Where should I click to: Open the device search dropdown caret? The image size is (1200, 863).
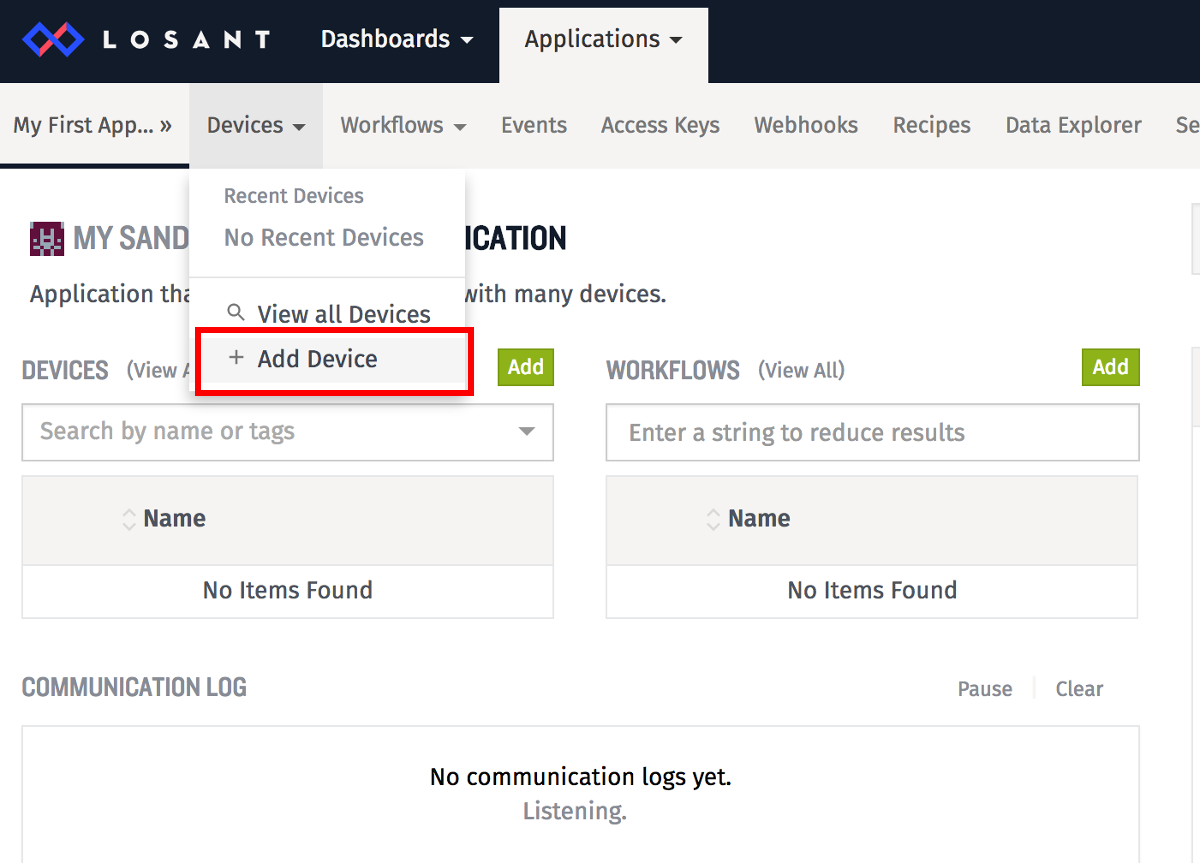(527, 432)
